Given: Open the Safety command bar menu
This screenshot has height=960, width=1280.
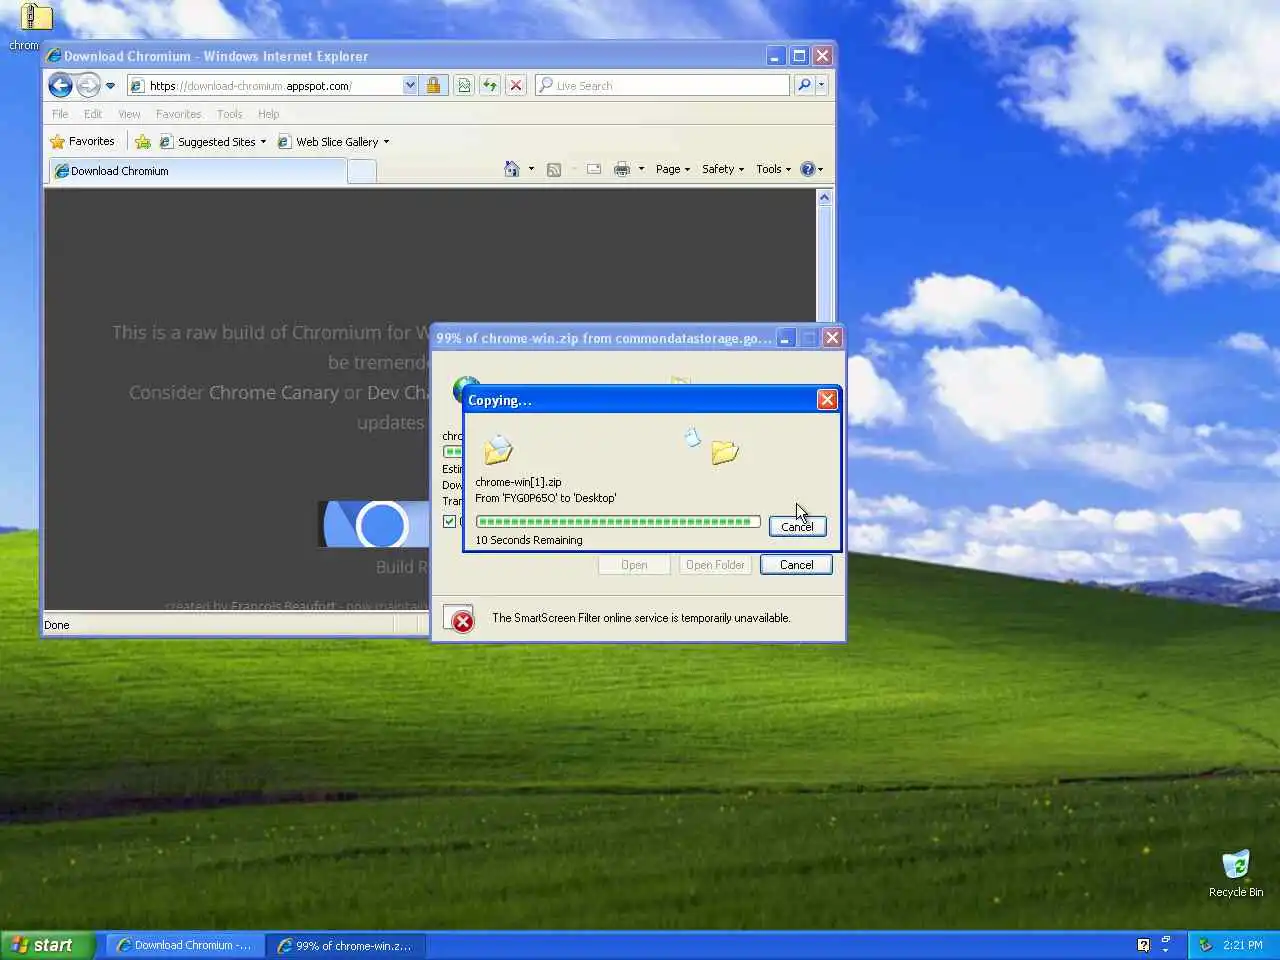Looking at the screenshot, I should coord(723,169).
